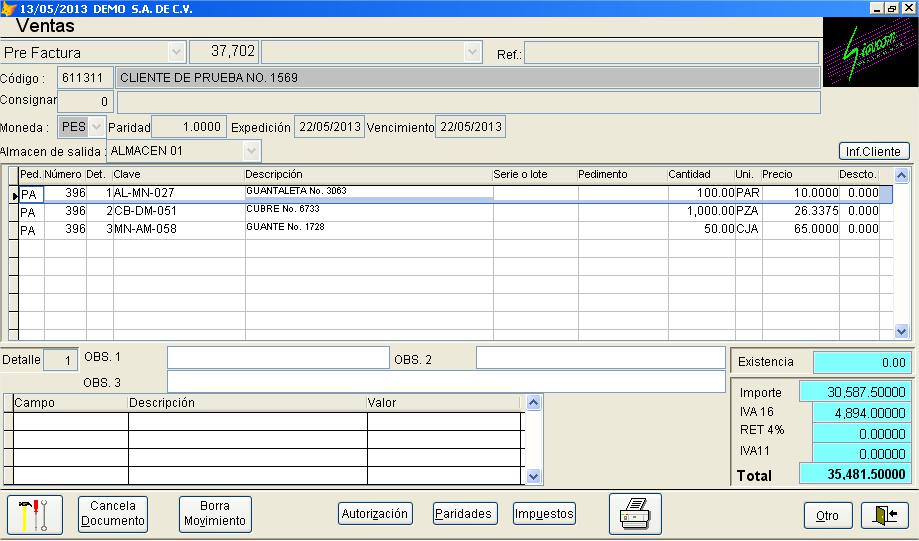Click the Consignar number field
Image resolution: width=919 pixels, height=541 pixels.
tap(85, 101)
